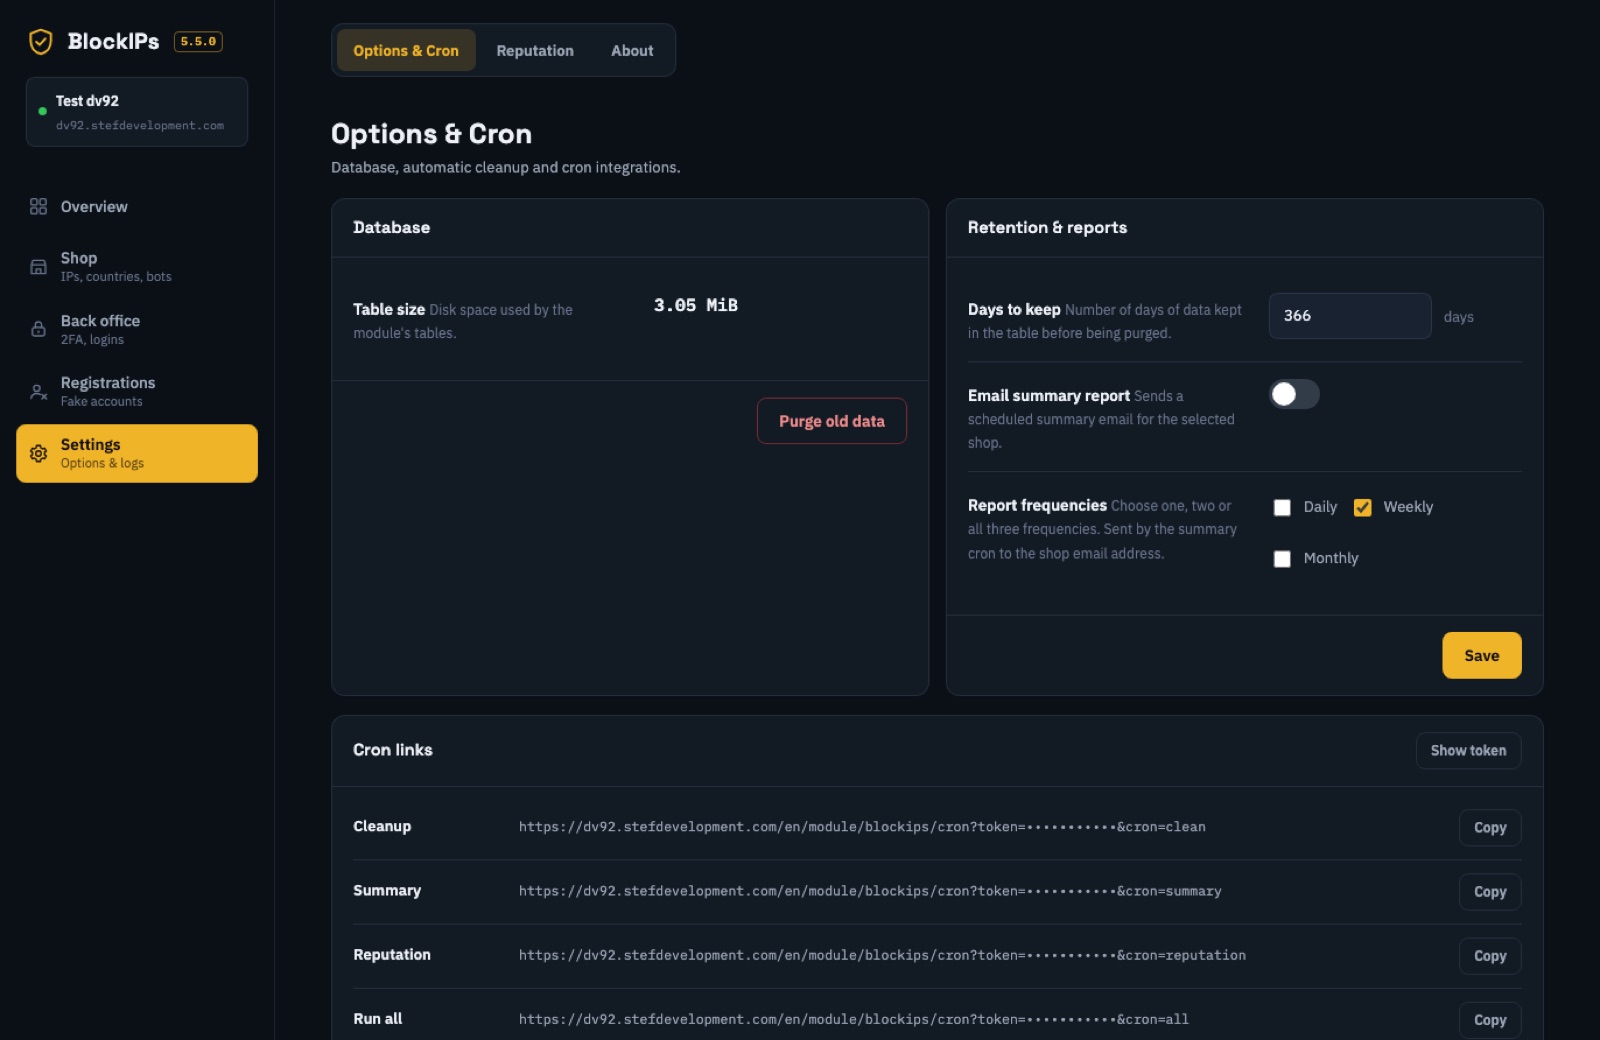
Task: Click the Back office lock icon
Action: [x=38, y=329]
